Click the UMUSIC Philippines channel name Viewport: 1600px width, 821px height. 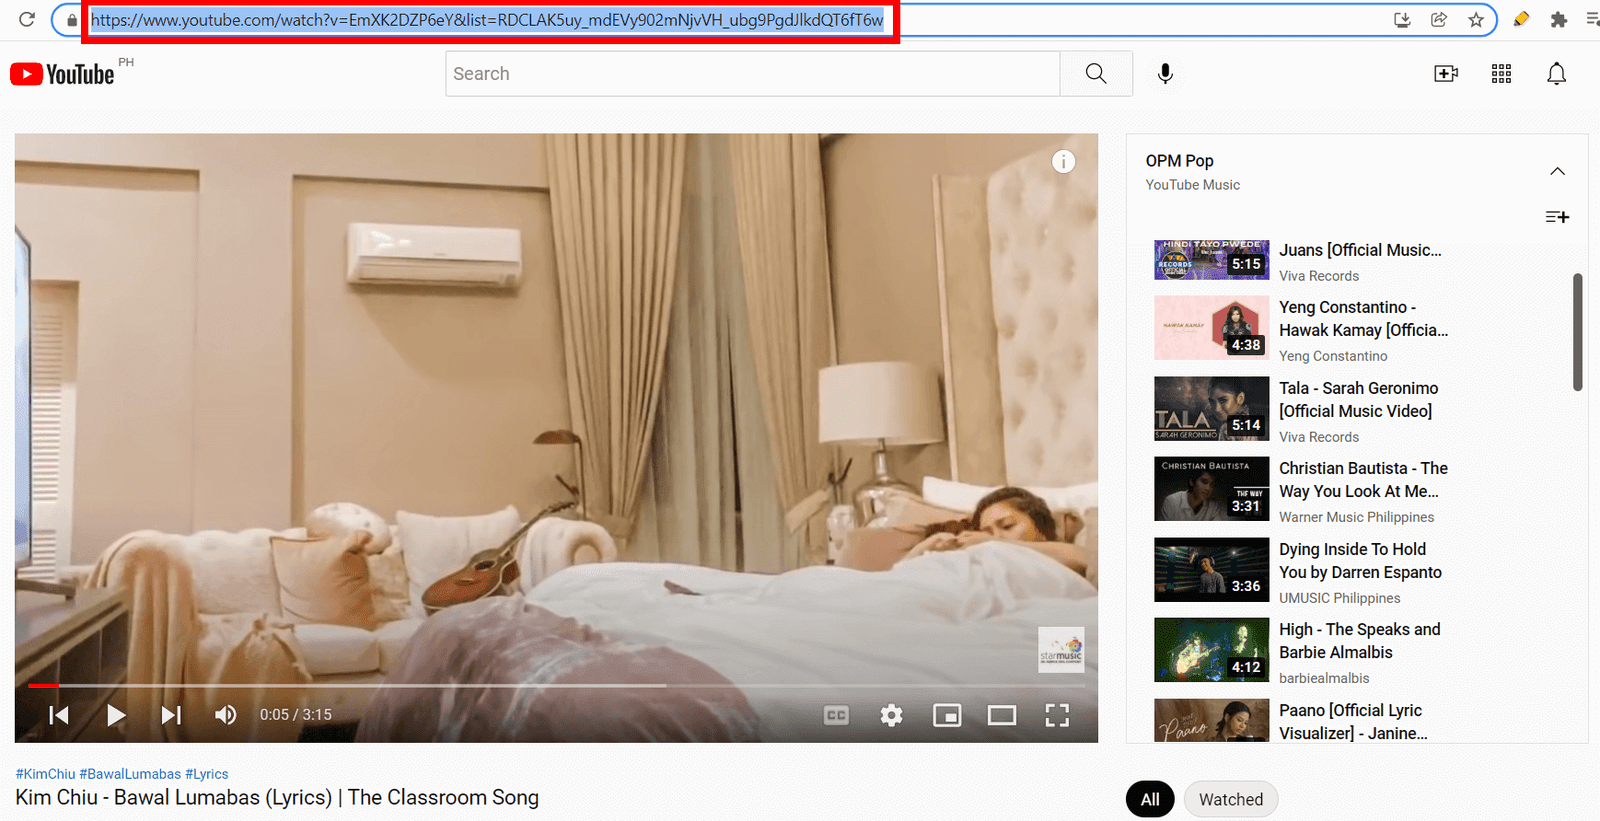pyautogui.click(x=1339, y=598)
